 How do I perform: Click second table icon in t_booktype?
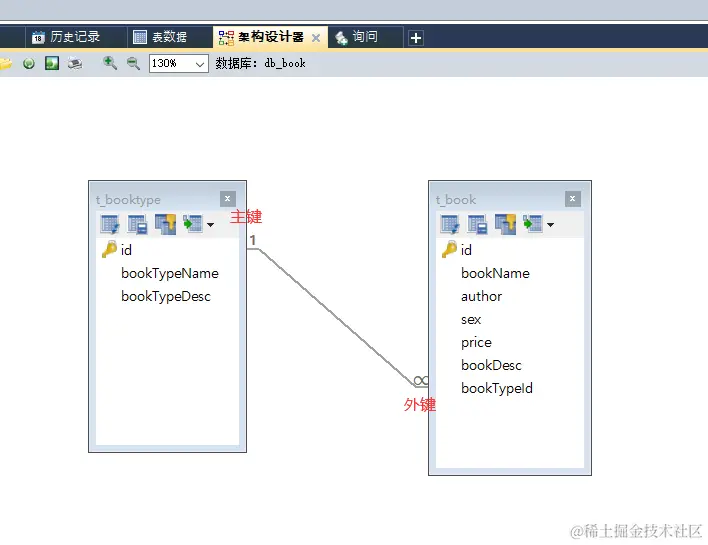pos(137,224)
